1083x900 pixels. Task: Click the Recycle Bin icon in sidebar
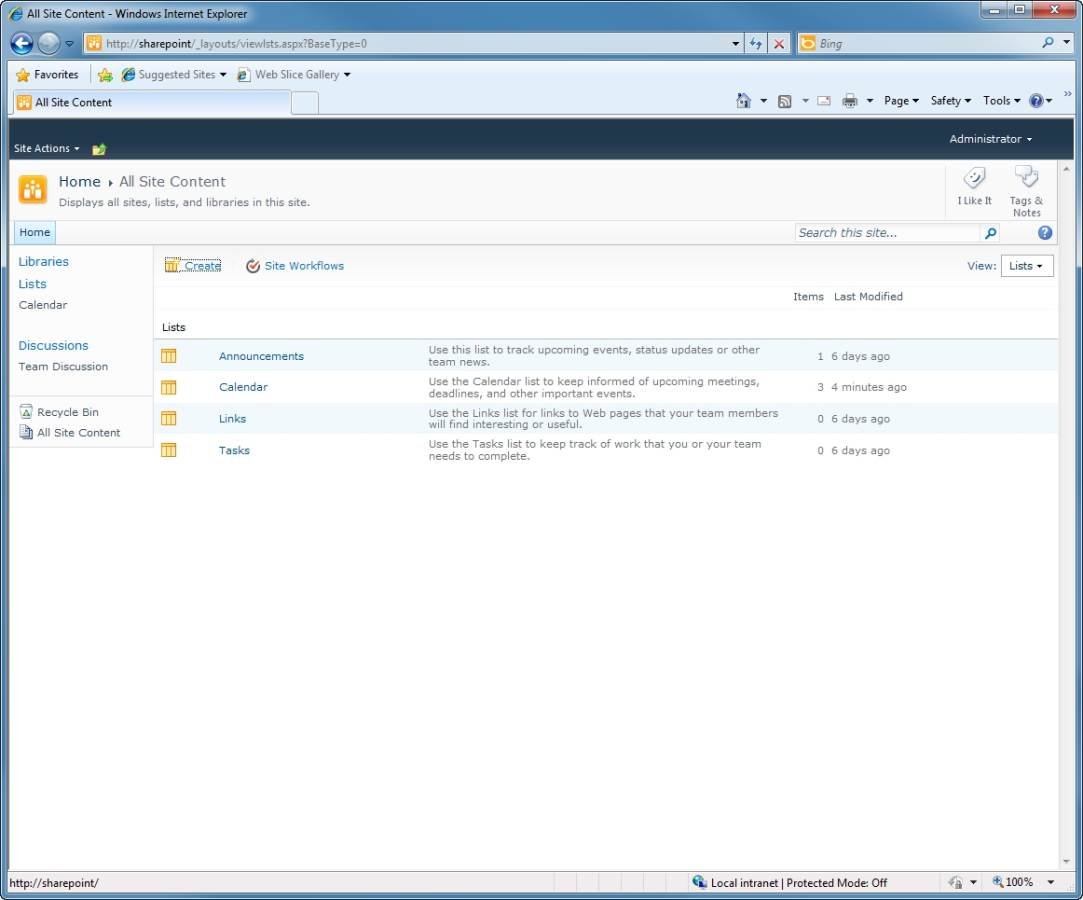[27, 412]
